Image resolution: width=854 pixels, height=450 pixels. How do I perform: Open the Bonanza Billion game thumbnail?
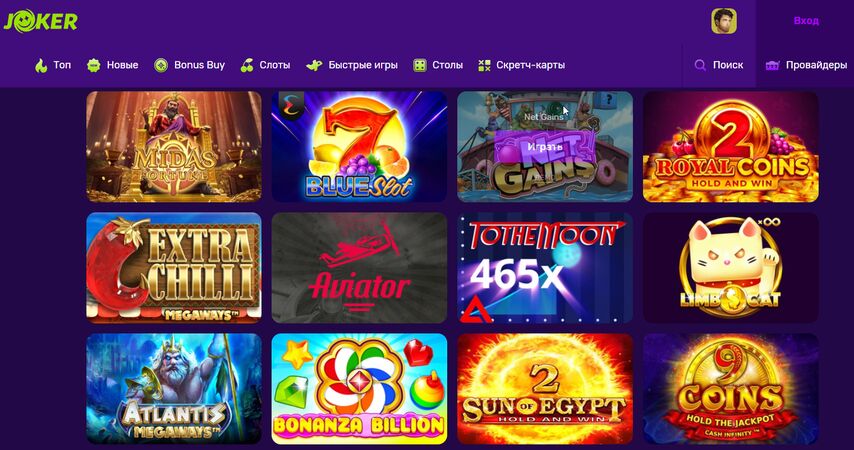pos(359,388)
